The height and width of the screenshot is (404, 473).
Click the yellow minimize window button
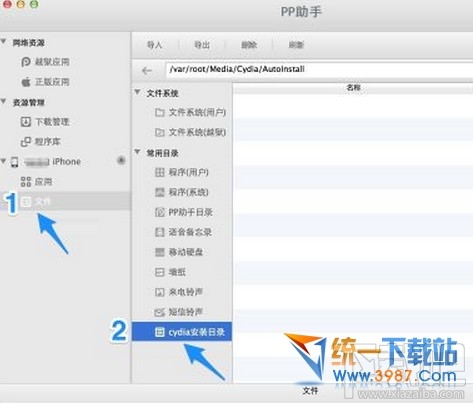click(x=21, y=4)
